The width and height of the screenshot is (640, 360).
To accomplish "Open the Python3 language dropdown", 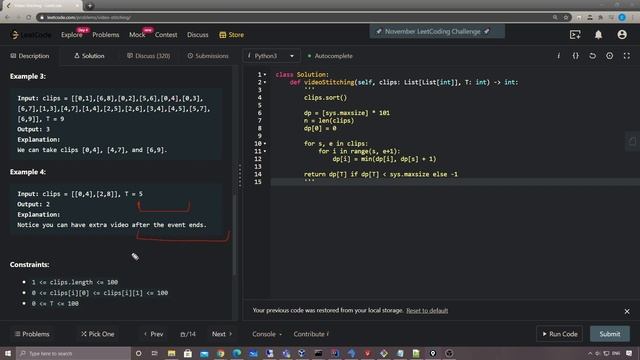I will pos(271,56).
